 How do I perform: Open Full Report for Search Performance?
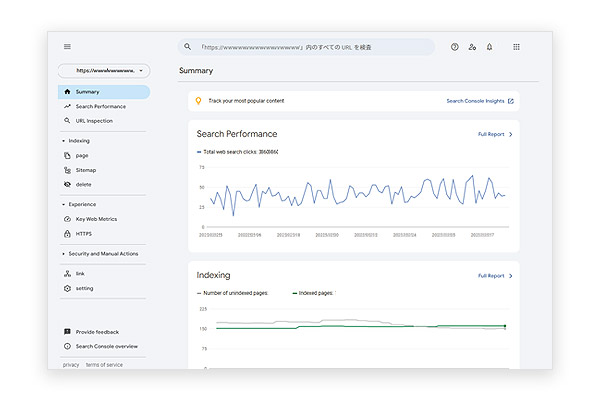point(495,134)
